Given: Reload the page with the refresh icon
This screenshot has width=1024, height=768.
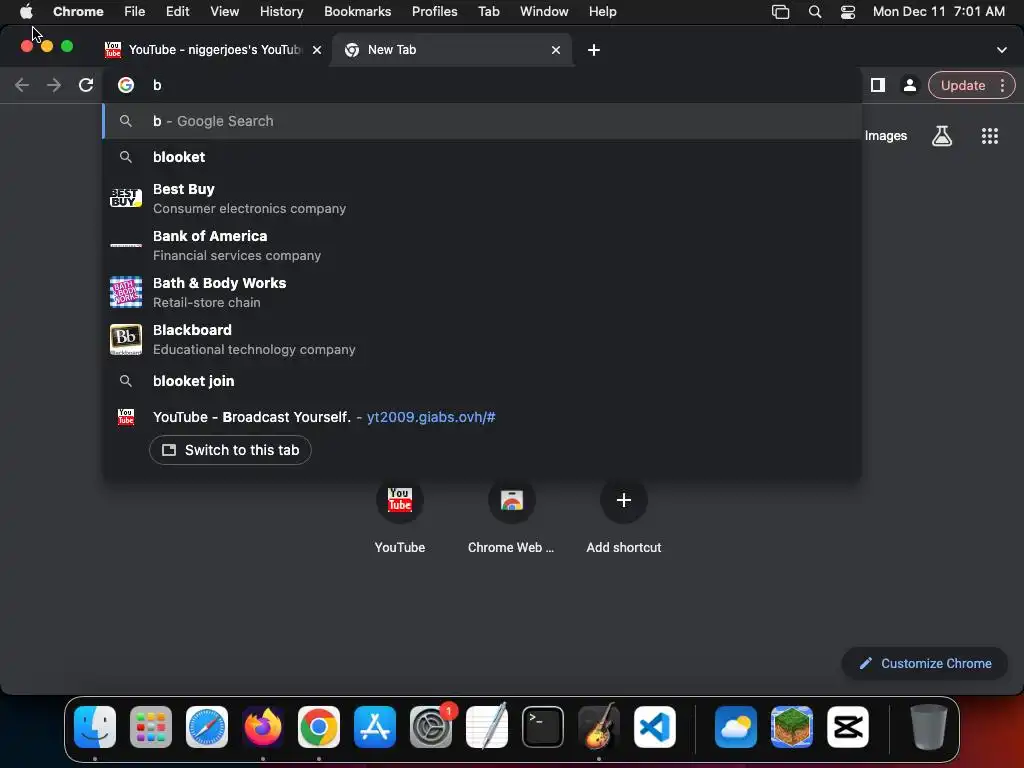Looking at the screenshot, I should click(x=86, y=85).
